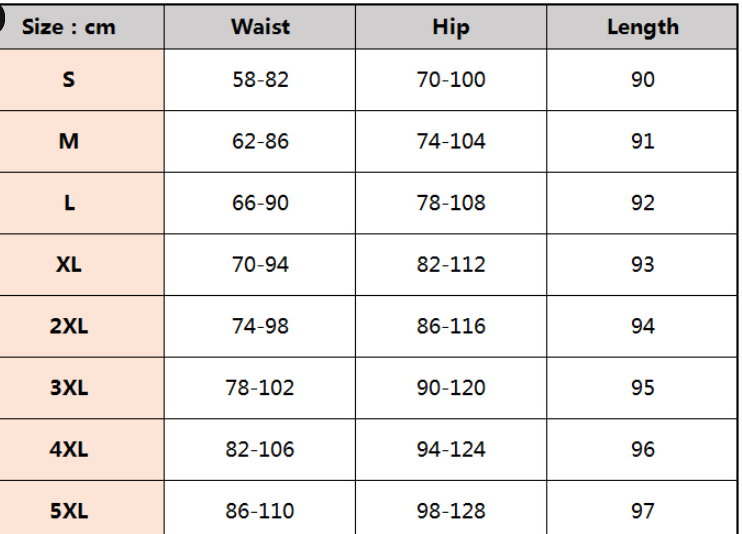Select the XL size row label
The width and height of the screenshot is (742, 534).
click(69, 265)
